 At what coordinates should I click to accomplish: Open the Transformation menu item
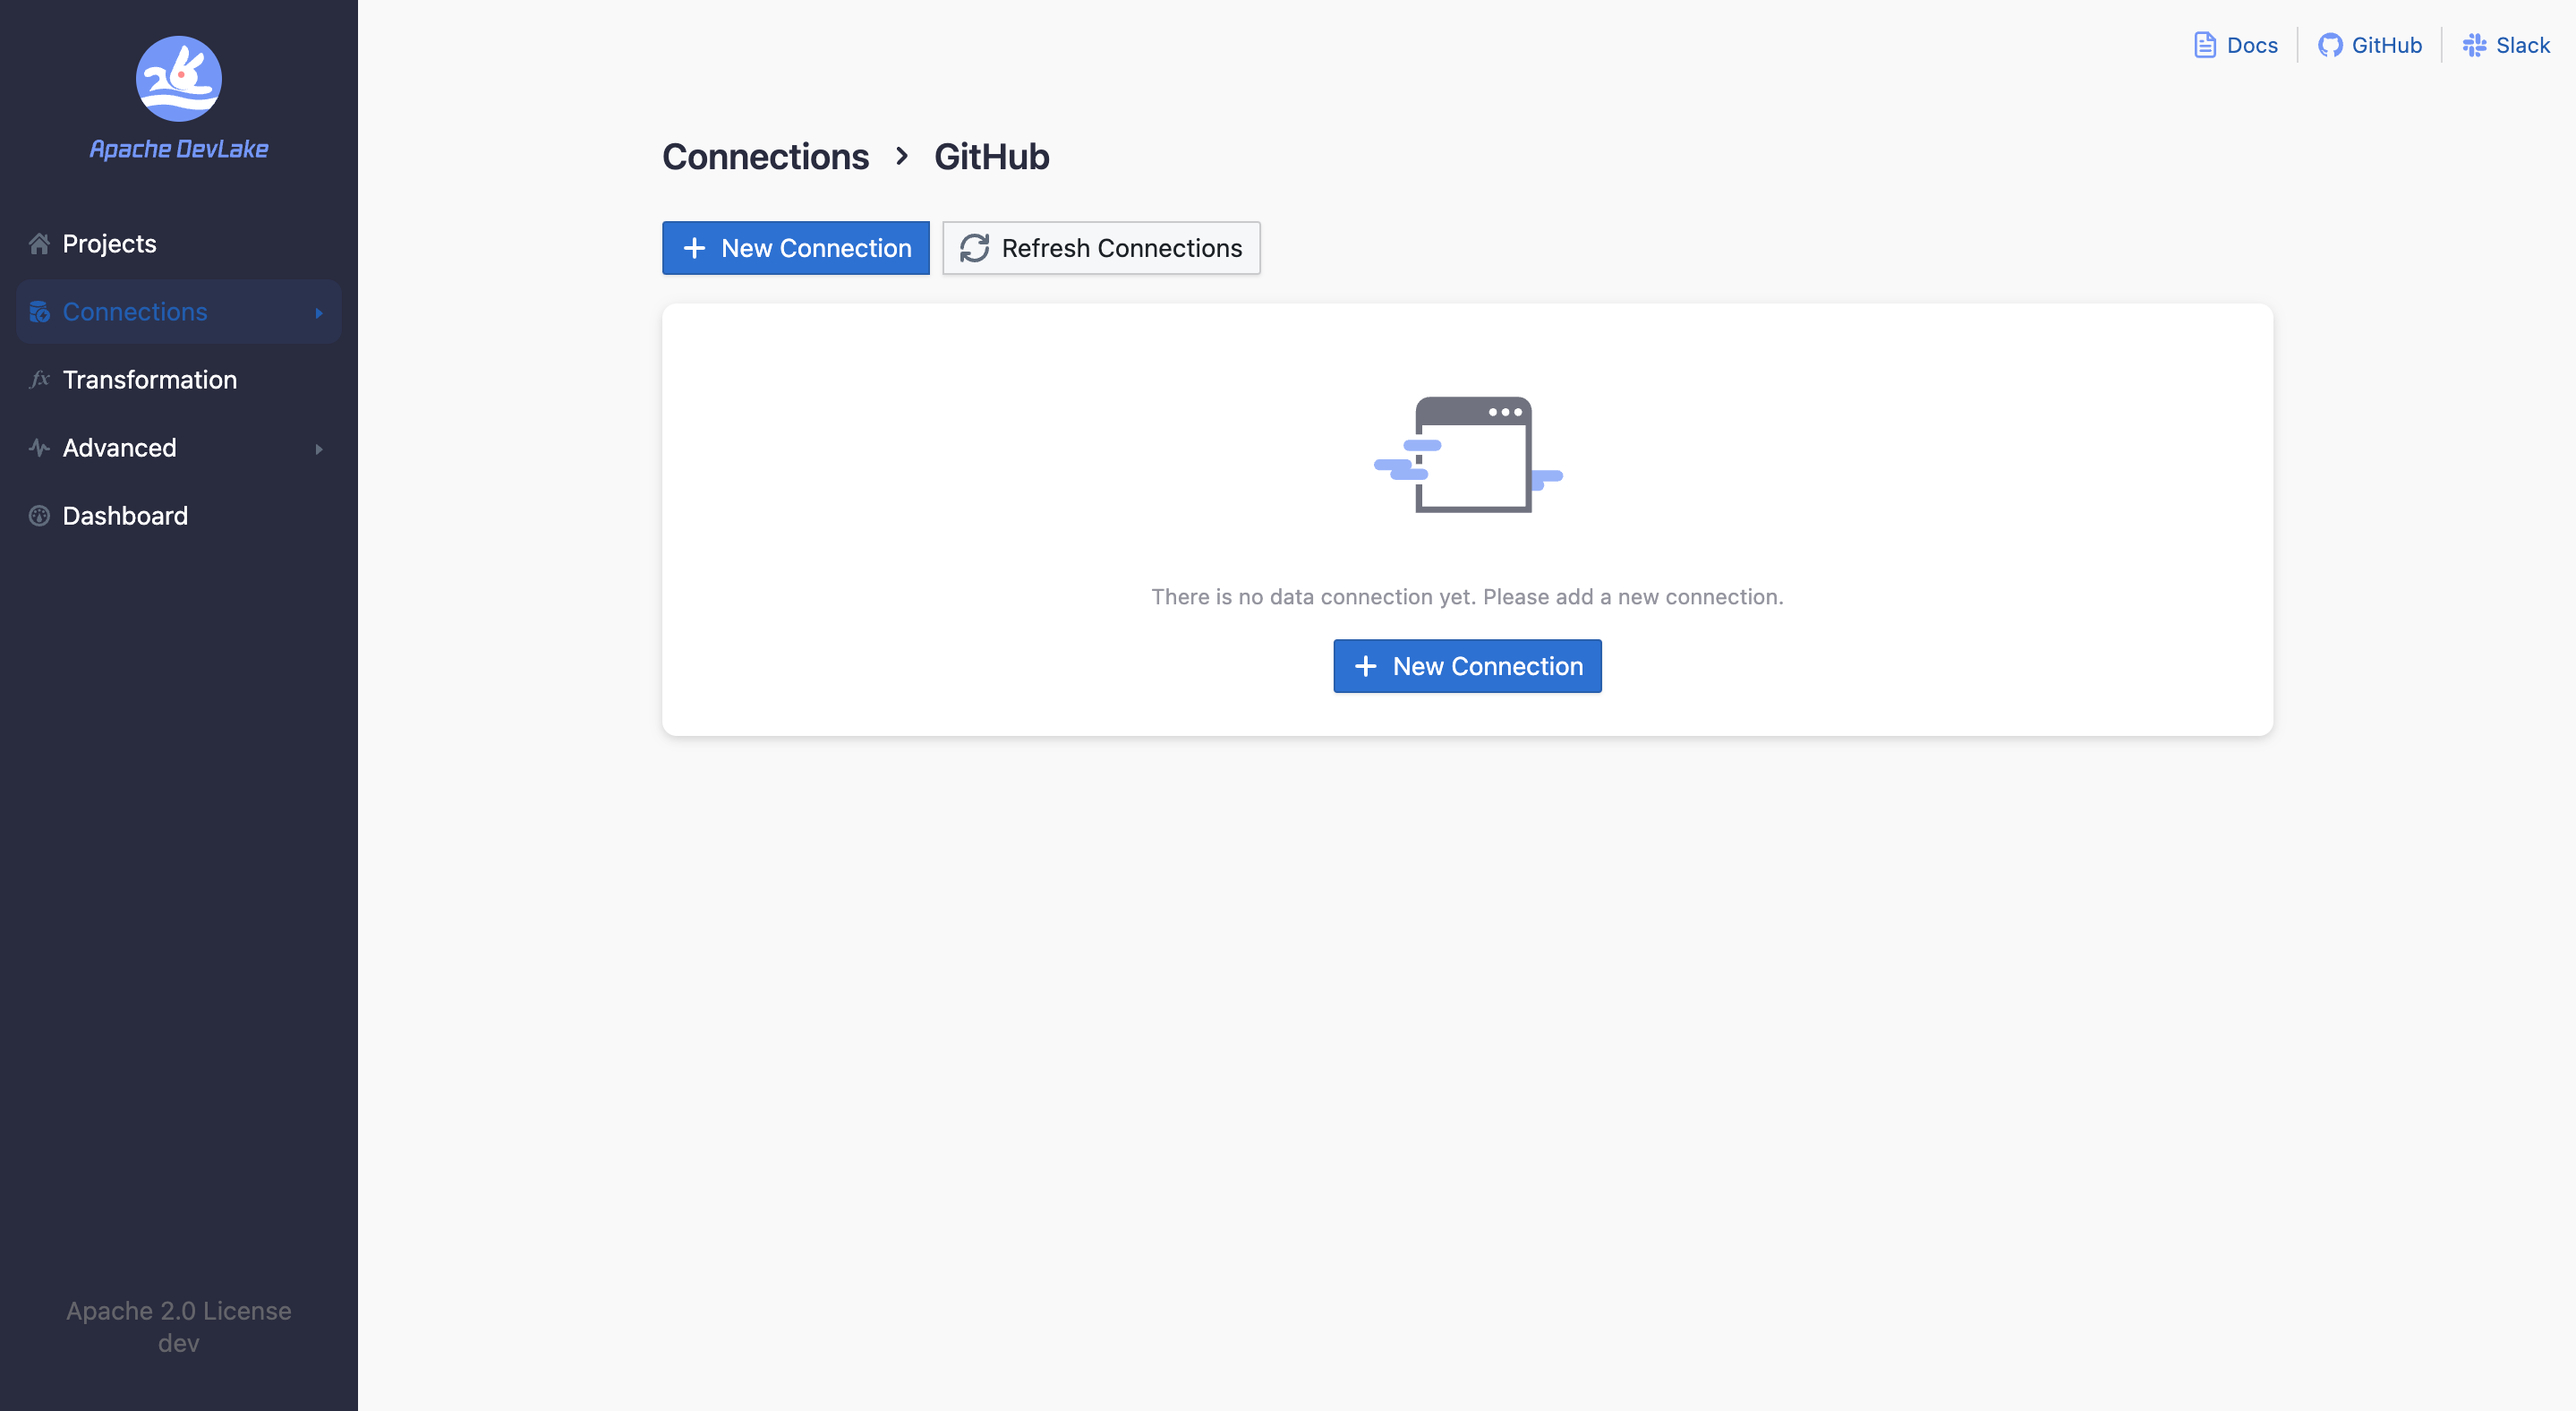[x=149, y=380]
